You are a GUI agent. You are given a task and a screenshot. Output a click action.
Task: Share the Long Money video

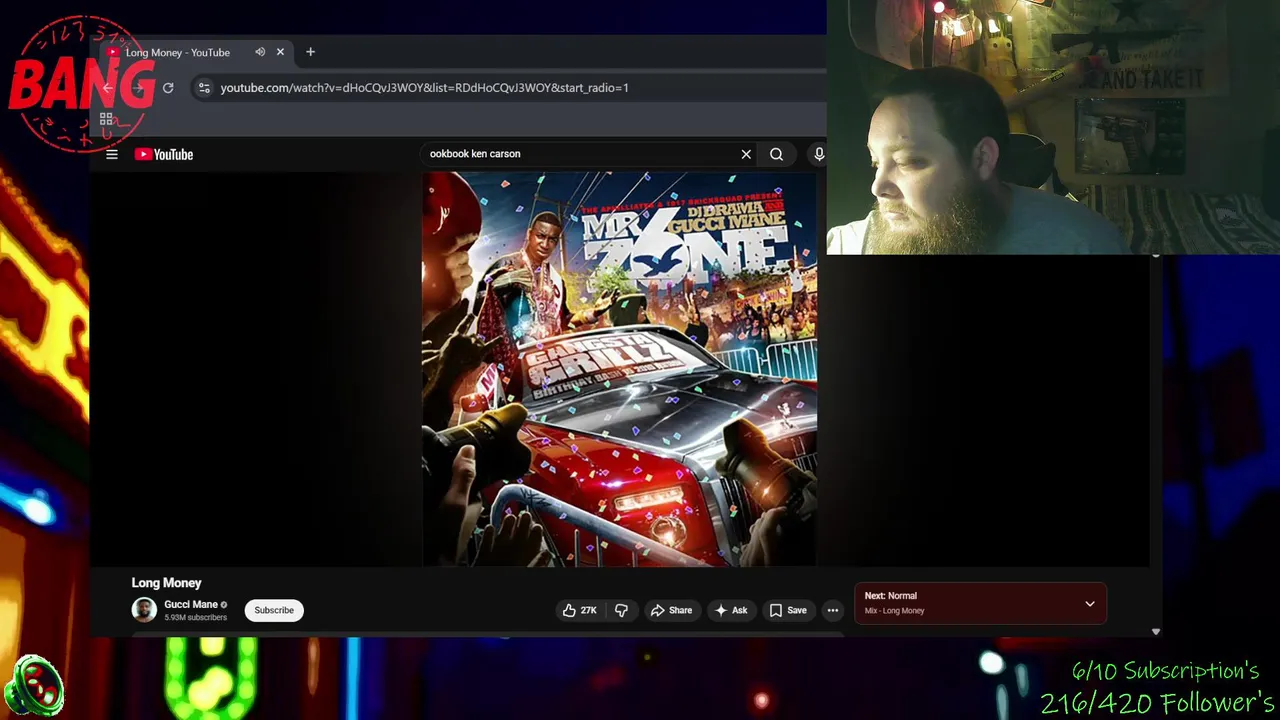(x=671, y=610)
